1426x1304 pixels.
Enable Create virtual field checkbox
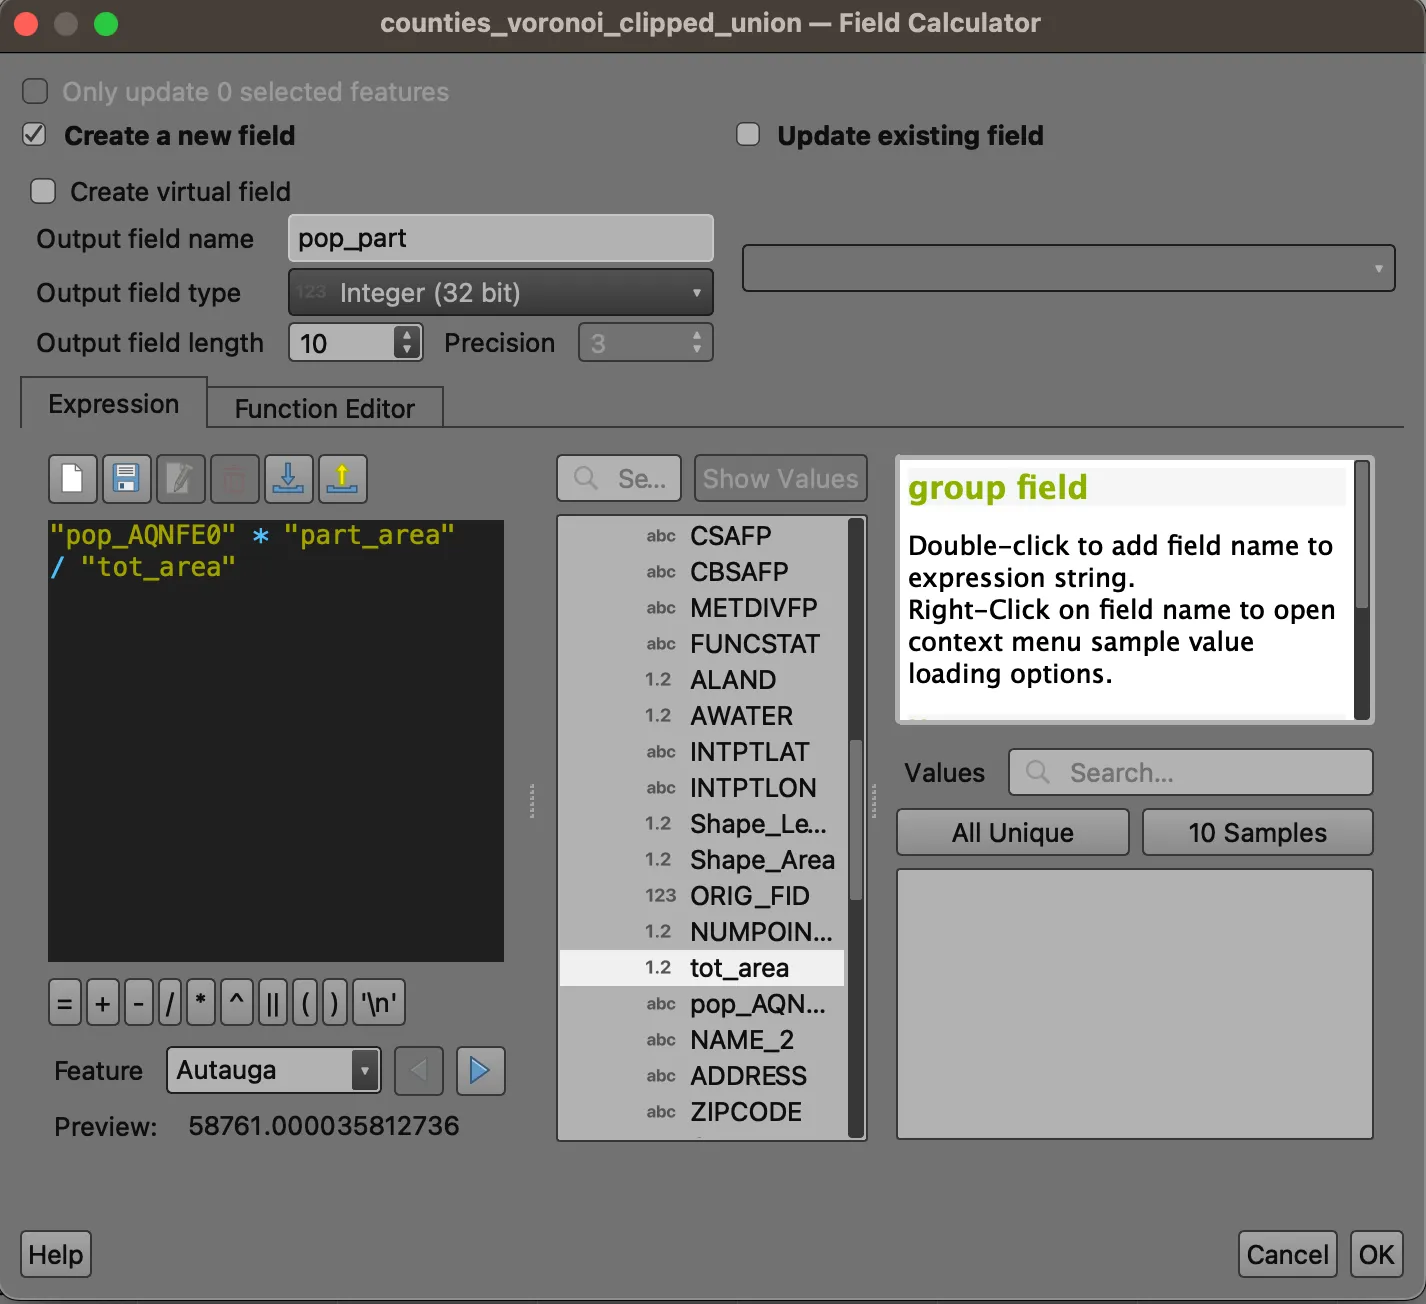point(43,191)
